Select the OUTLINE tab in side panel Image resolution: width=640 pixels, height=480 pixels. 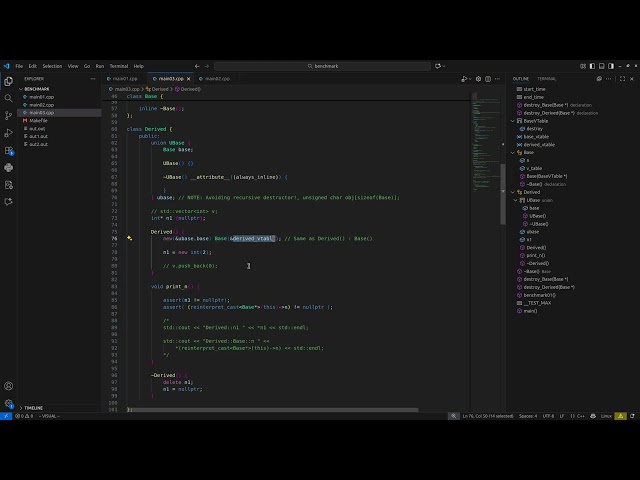pos(521,79)
